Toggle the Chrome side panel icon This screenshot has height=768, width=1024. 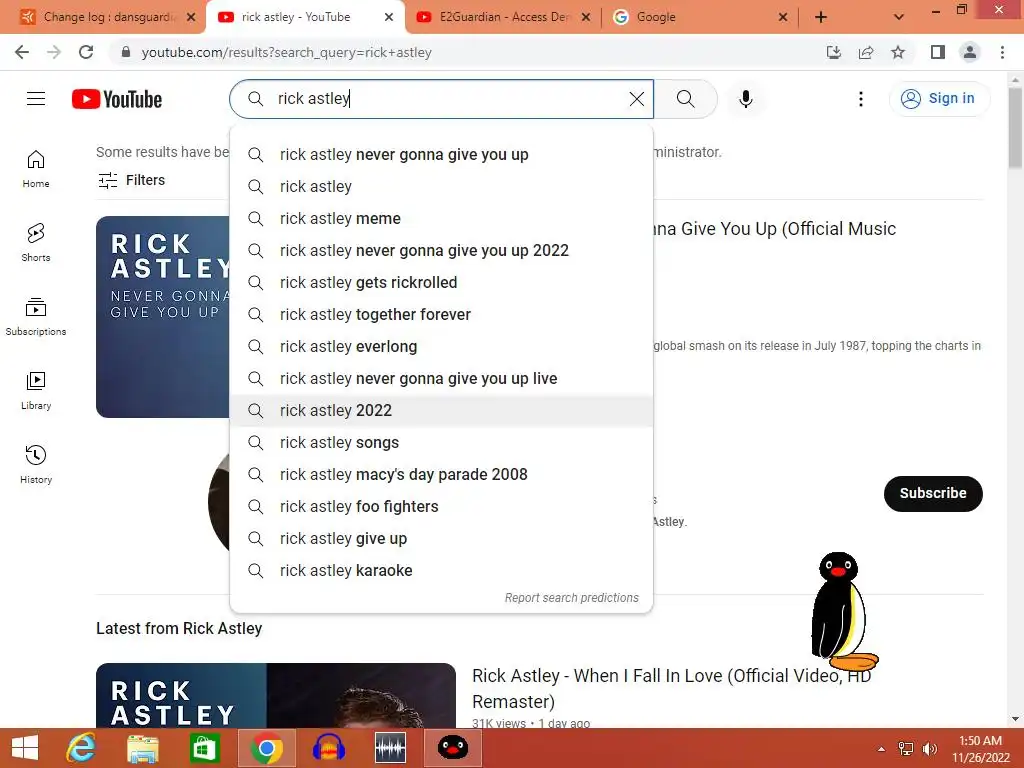pos(938,52)
